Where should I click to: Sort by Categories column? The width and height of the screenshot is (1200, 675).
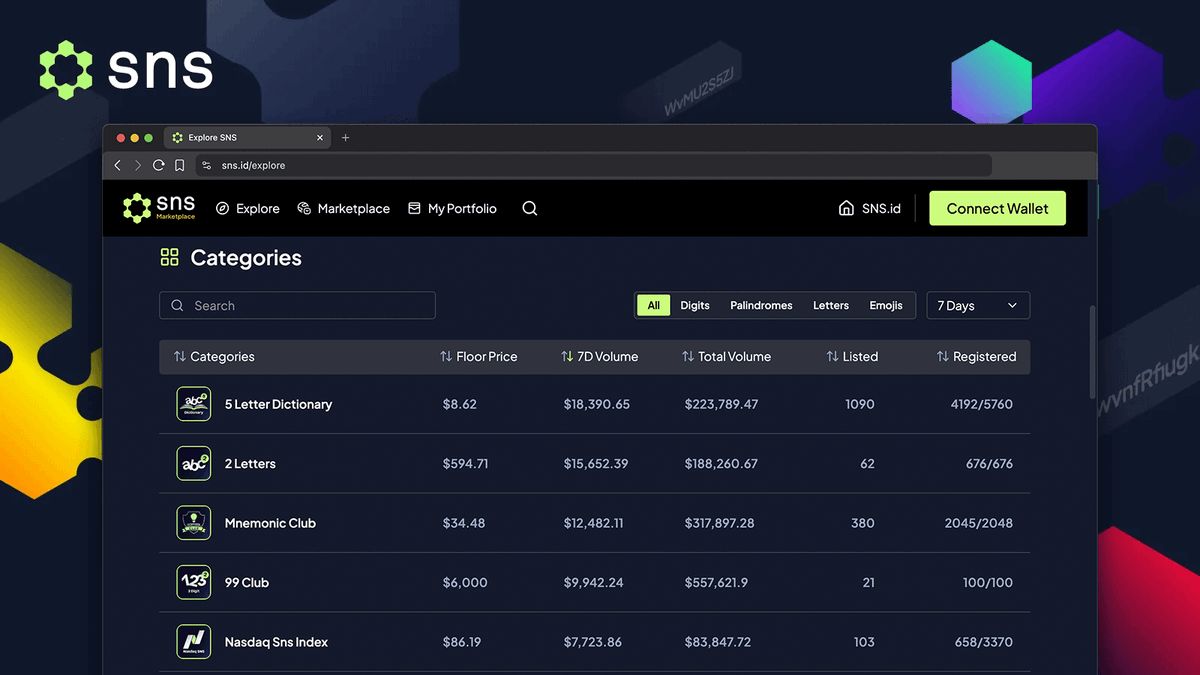coord(214,357)
